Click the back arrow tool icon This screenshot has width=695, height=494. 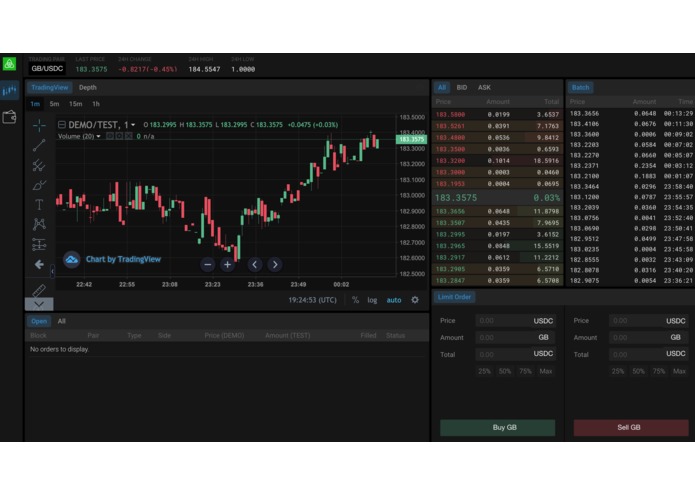pos(39,265)
